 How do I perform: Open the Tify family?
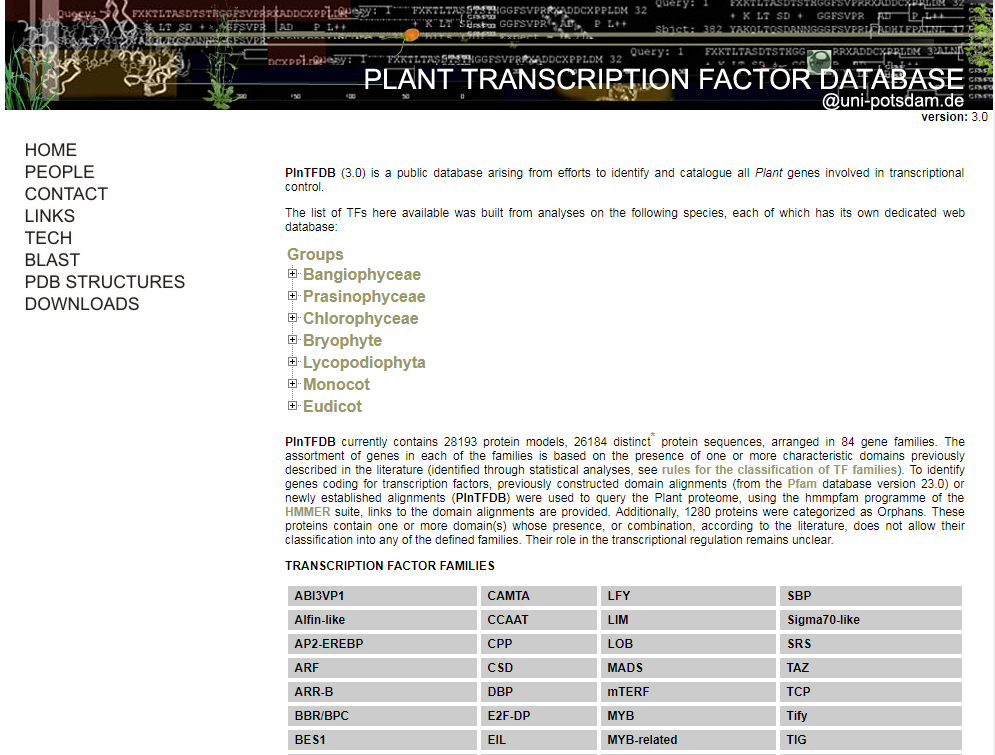pos(871,716)
